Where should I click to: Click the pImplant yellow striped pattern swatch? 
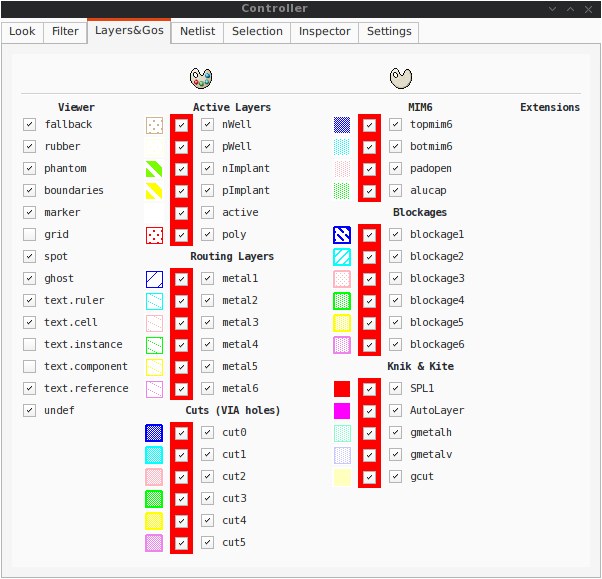(154, 191)
